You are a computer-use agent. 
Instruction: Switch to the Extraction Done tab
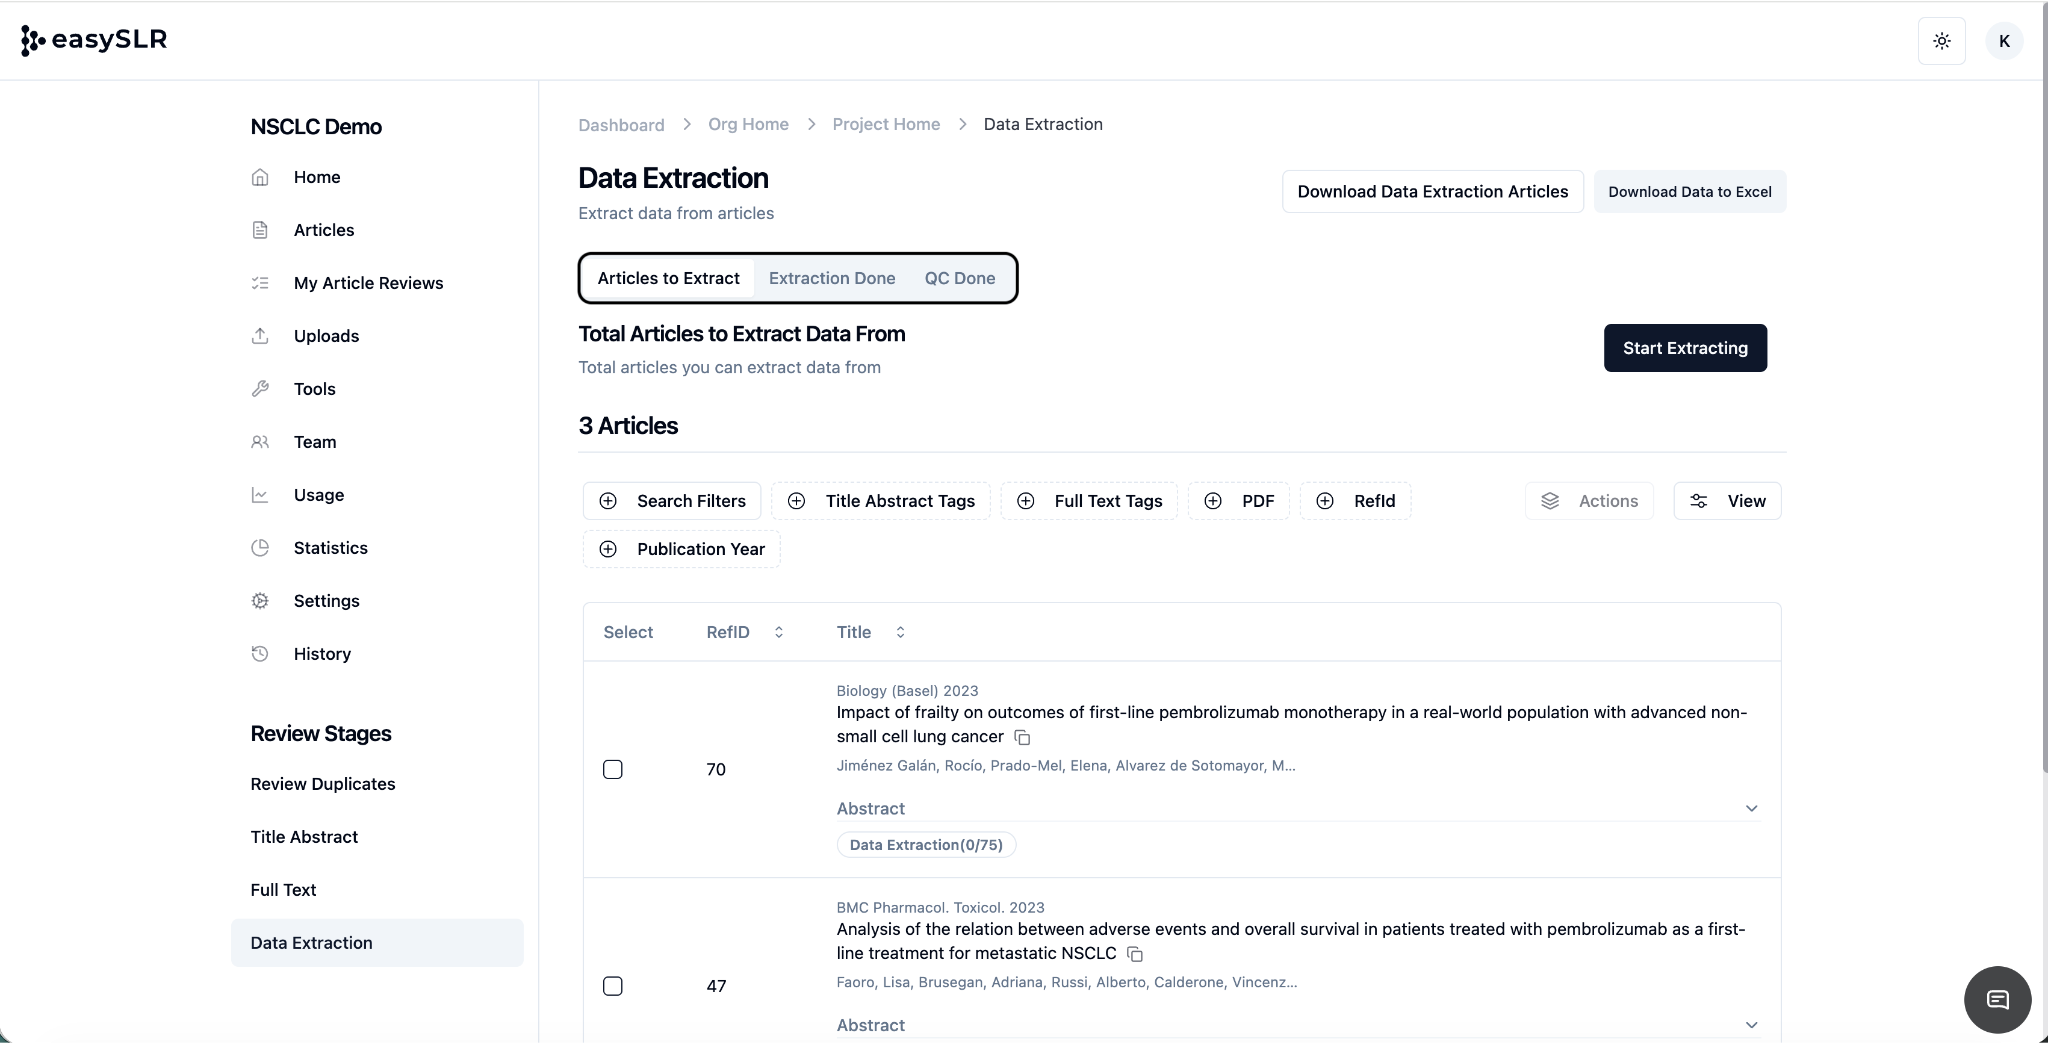point(831,278)
